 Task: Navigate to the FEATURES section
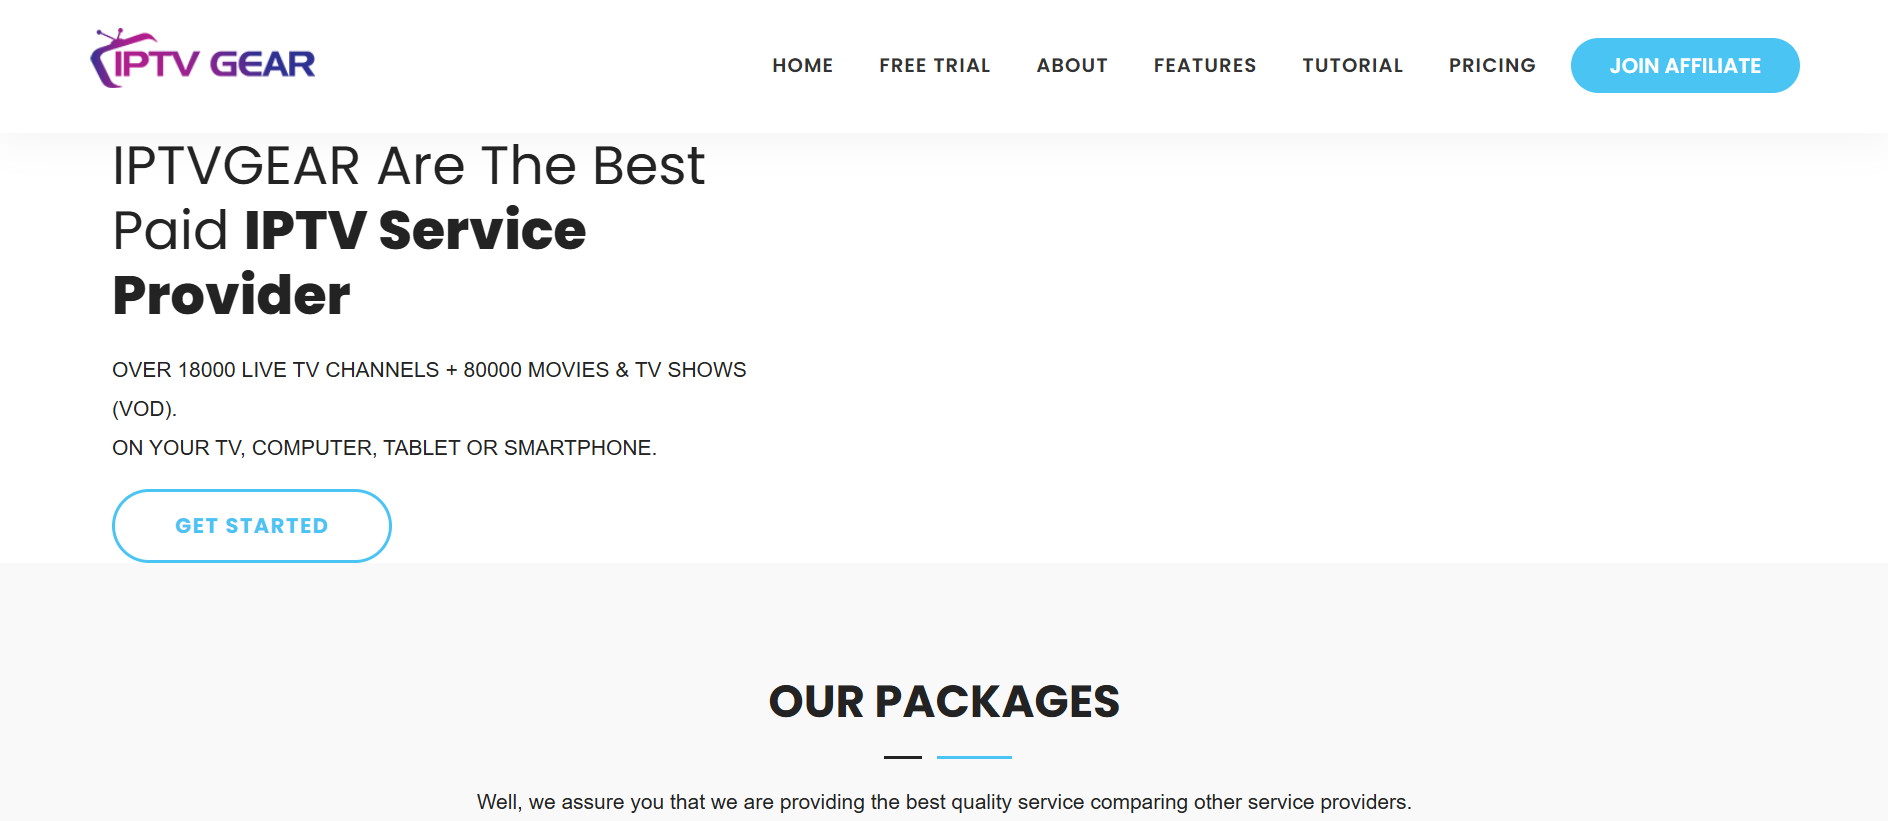pyautogui.click(x=1205, y=66)
